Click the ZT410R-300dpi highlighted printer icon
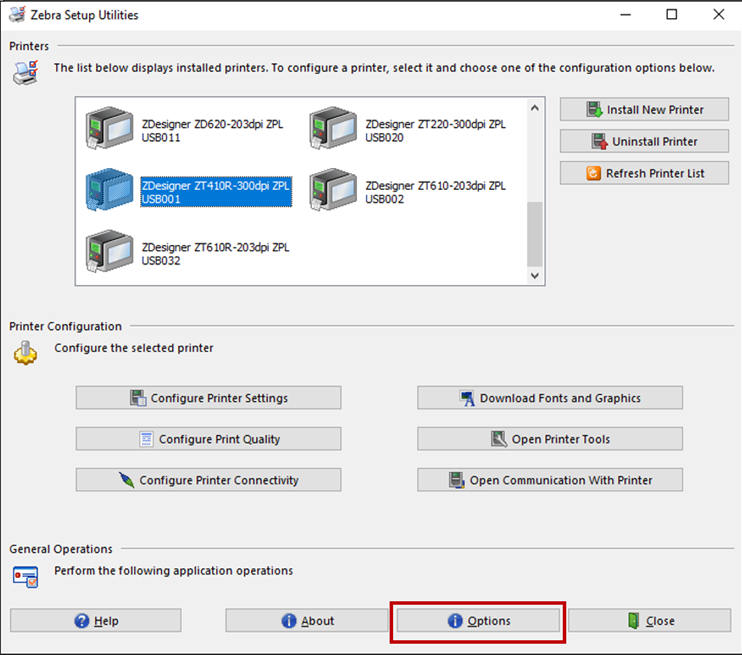 pyautogui.click(x=109, y=189)
